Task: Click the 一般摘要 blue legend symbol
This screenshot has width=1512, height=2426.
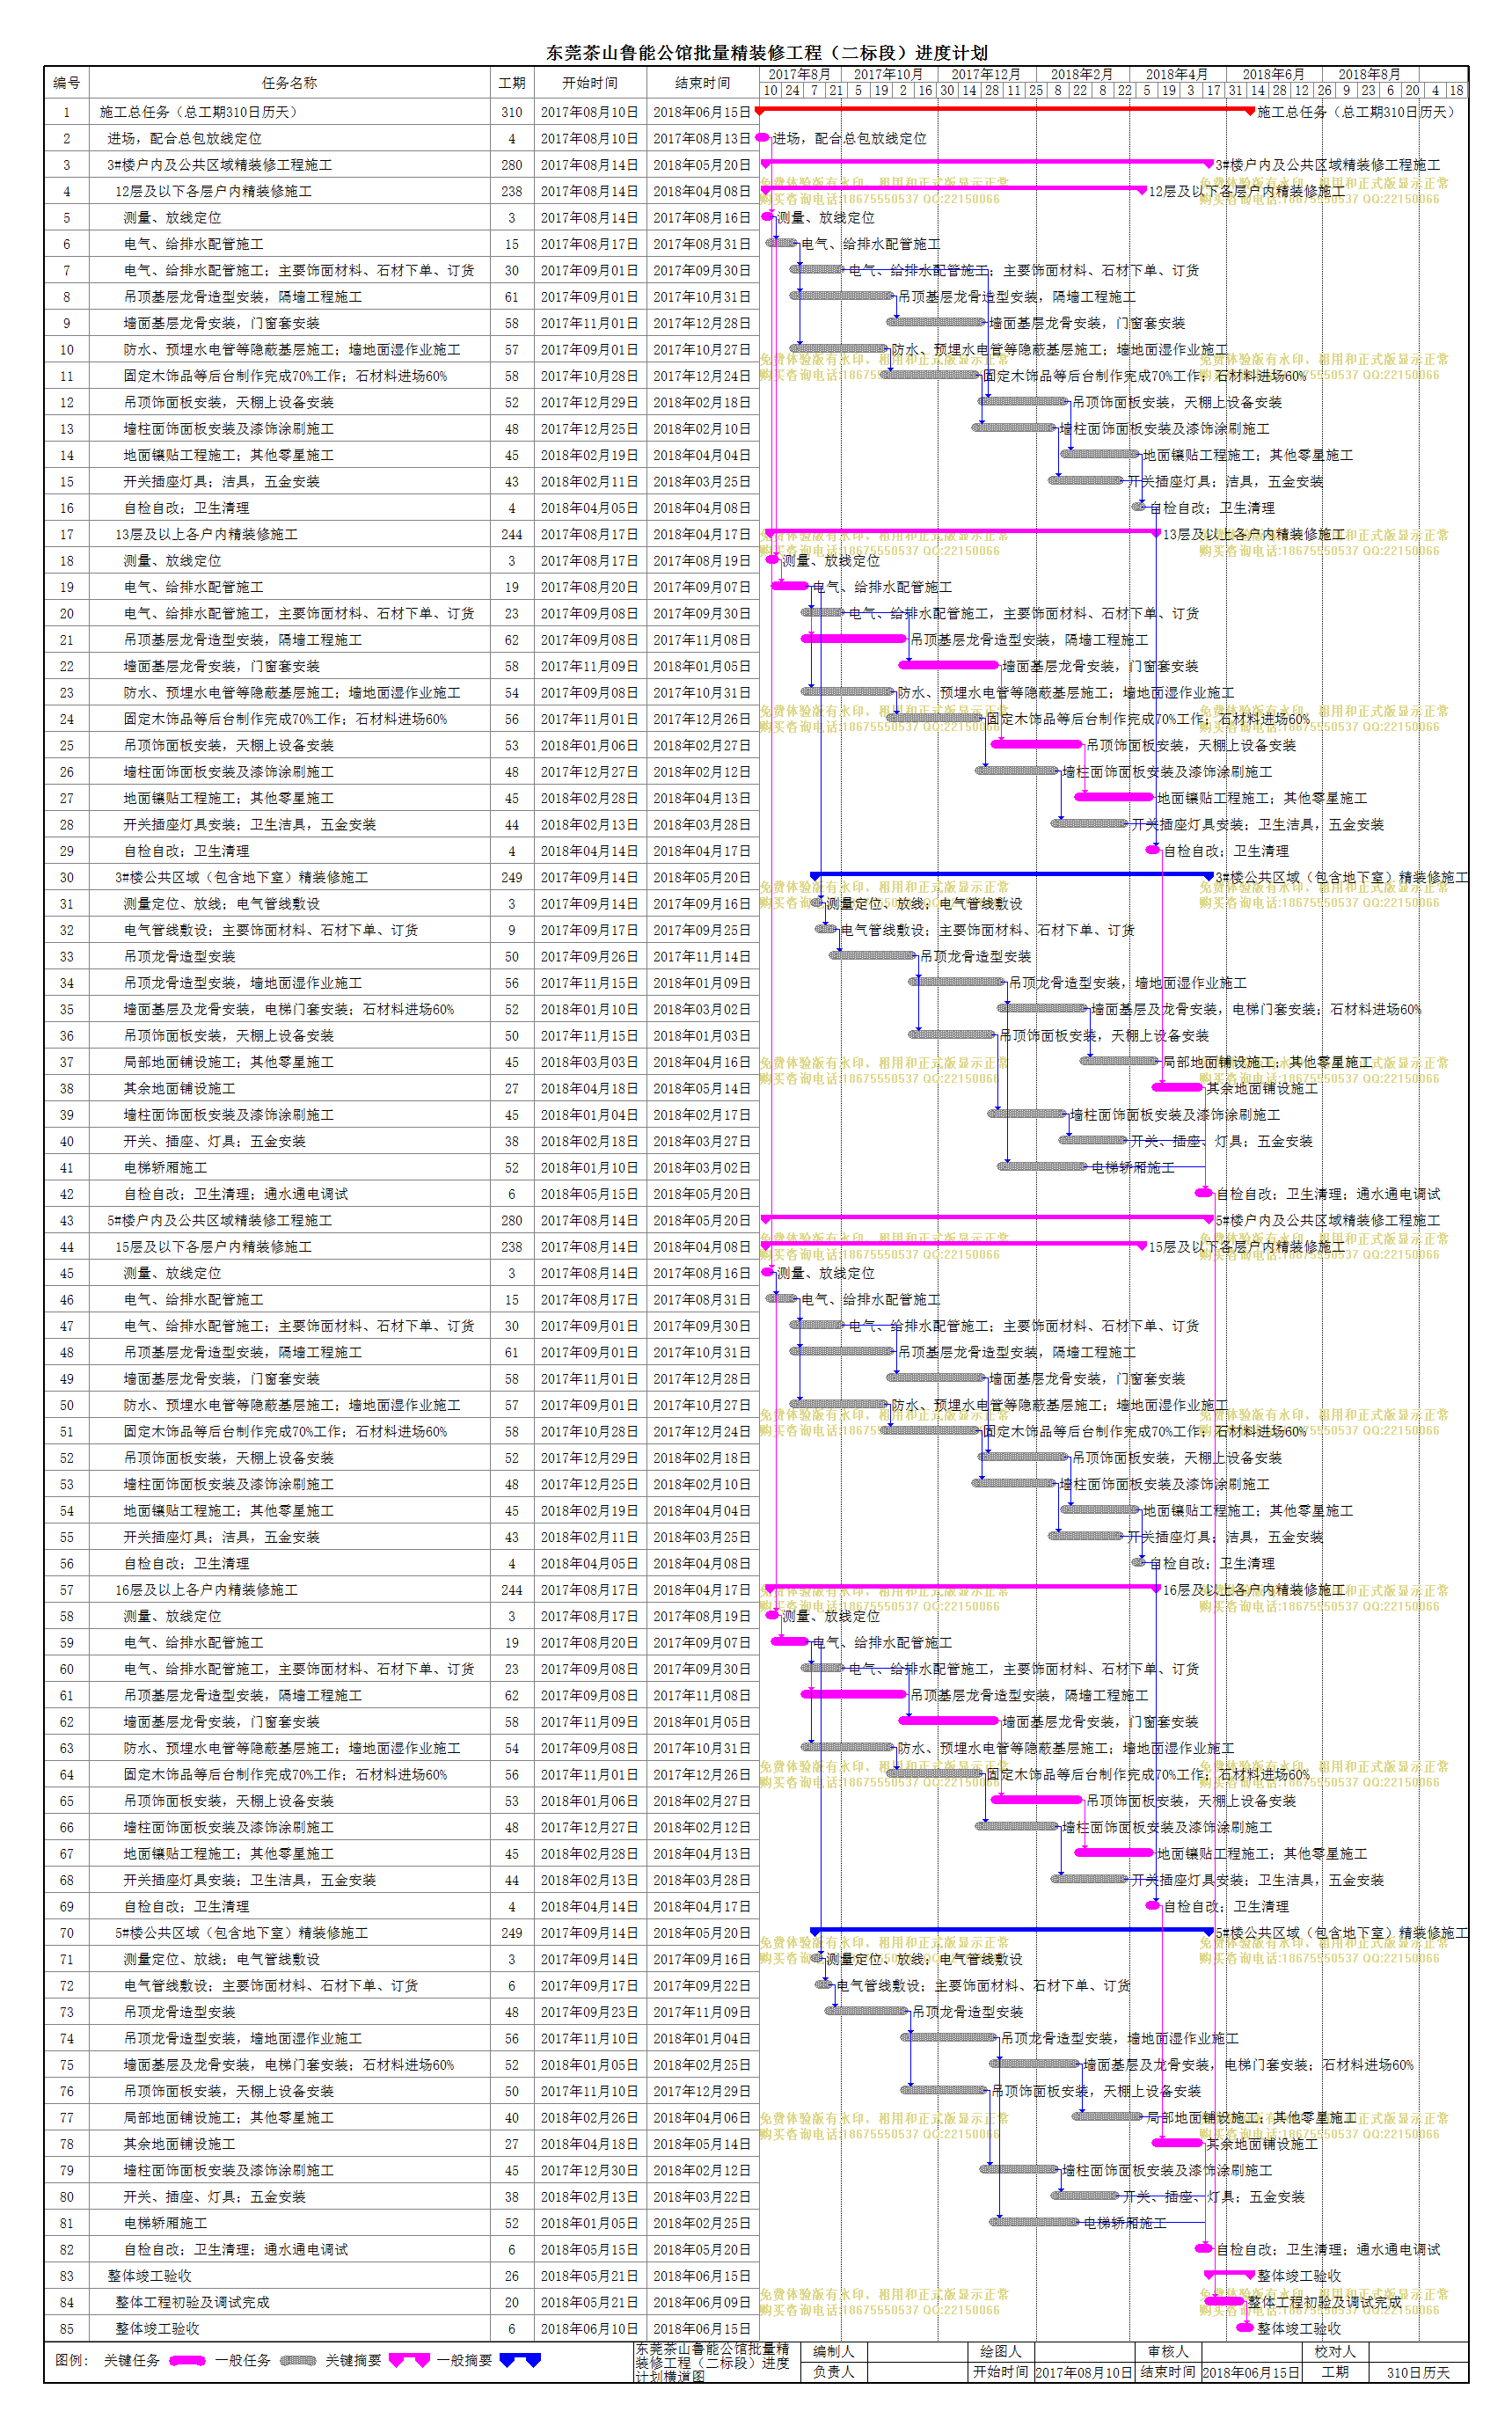Action: pos(520,2360)
